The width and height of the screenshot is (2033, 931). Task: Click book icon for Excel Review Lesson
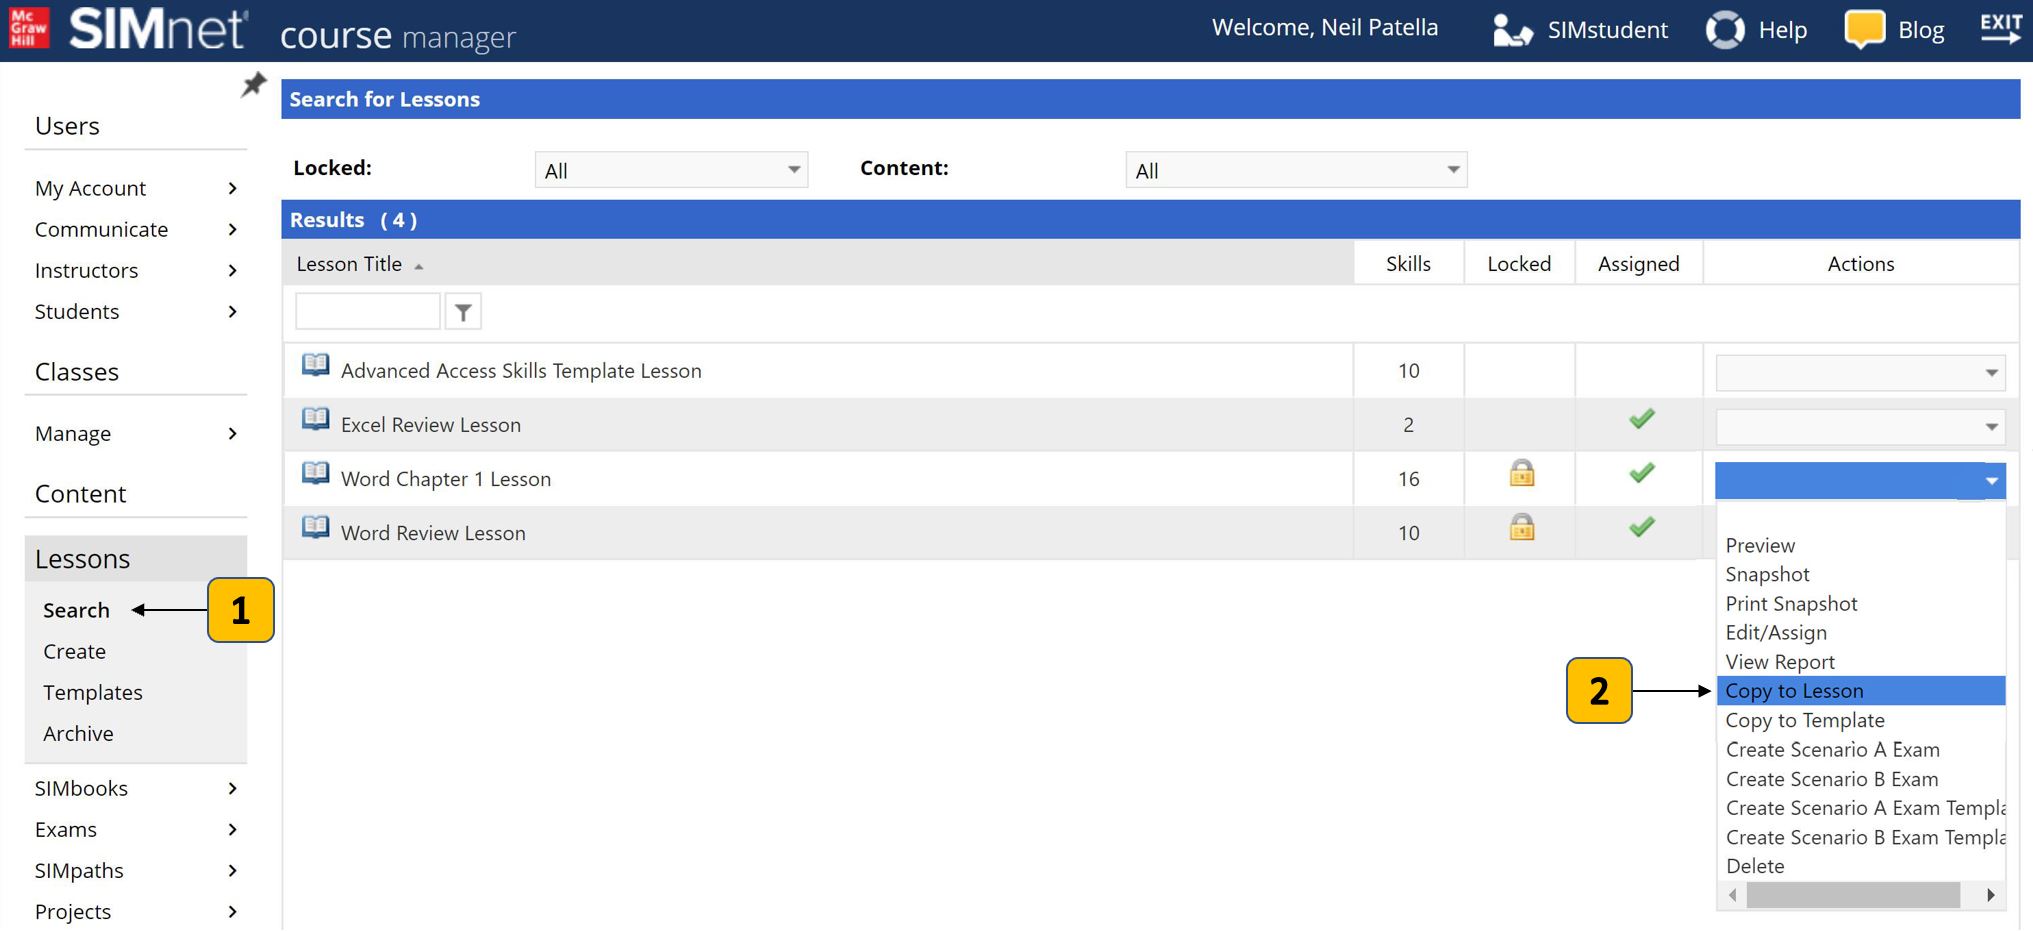[315, 419]
